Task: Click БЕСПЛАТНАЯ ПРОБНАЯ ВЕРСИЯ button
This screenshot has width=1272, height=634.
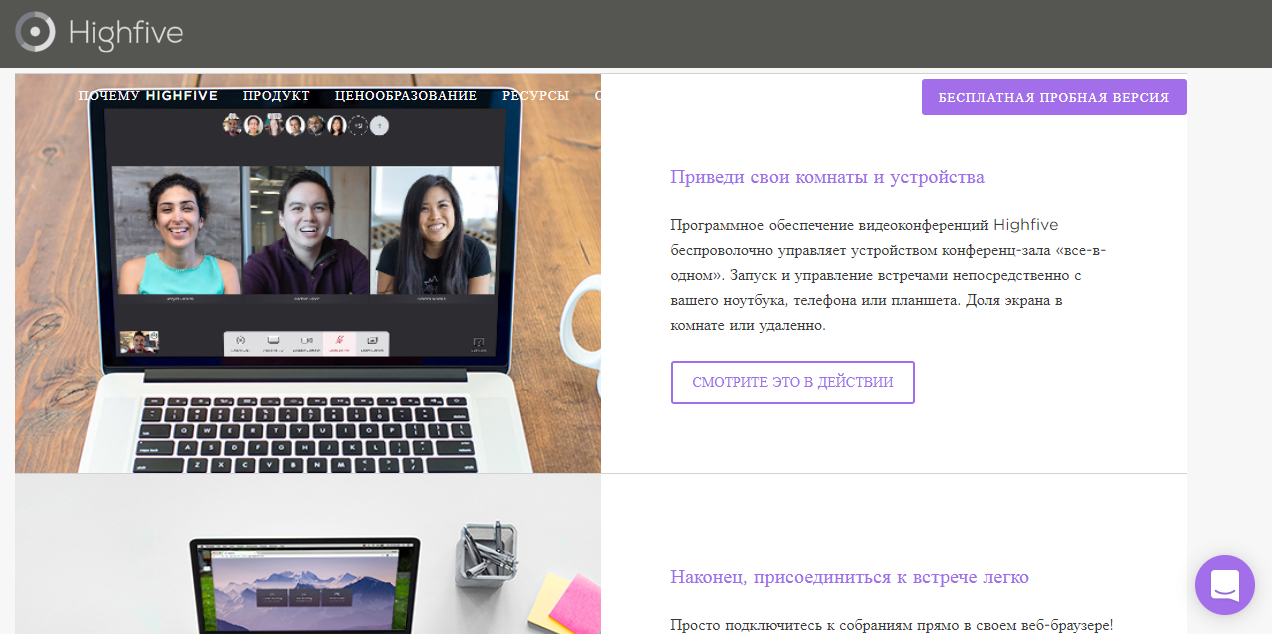Action: coord(1053,97)
